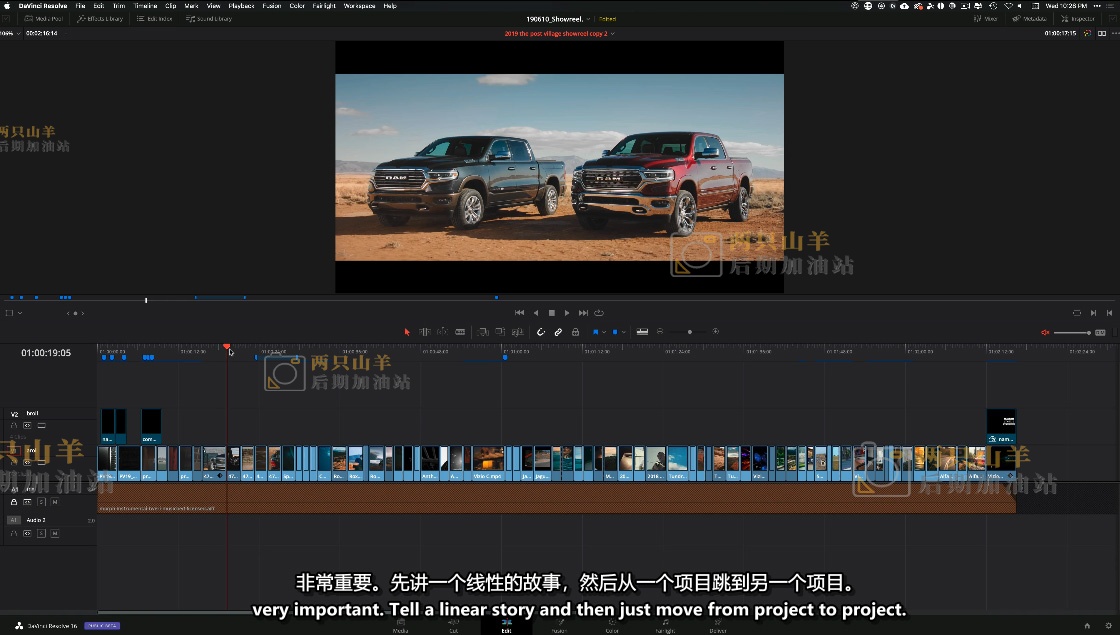The width and height of the screenshot is (1120, 635).
Task: Switch to the Color page tab
Action: 612,626
